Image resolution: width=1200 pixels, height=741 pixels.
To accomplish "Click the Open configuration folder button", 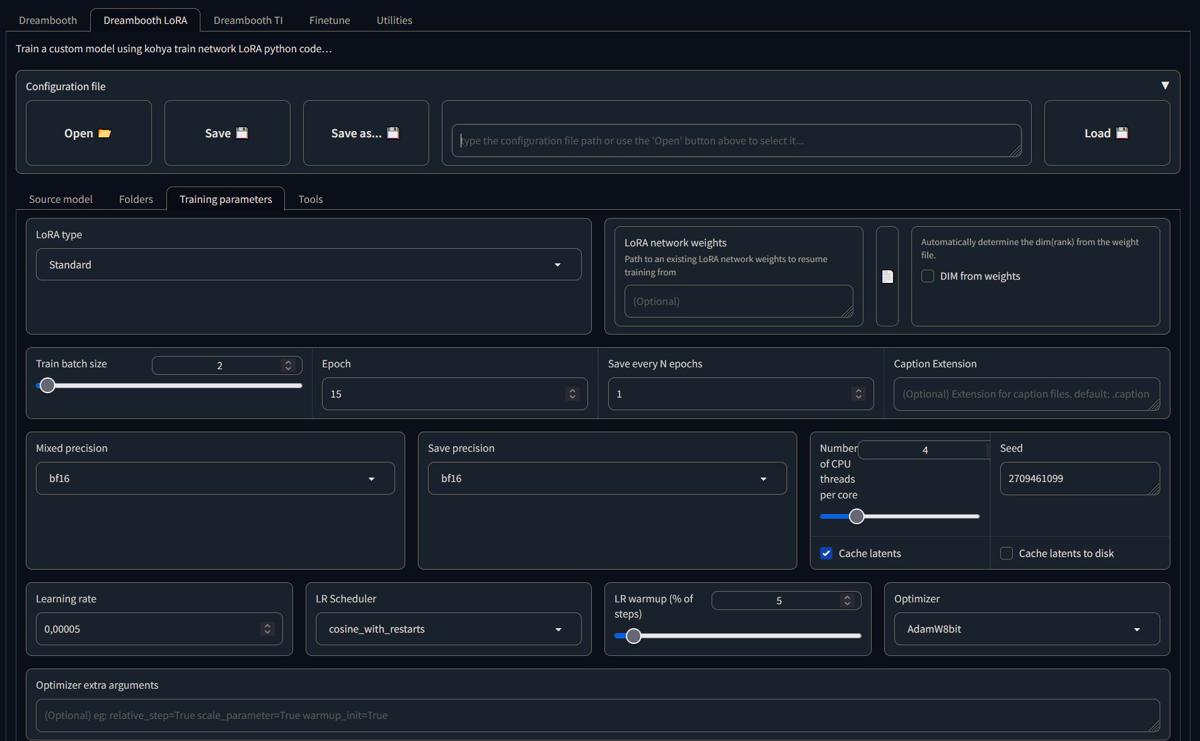I will point(88,133).
